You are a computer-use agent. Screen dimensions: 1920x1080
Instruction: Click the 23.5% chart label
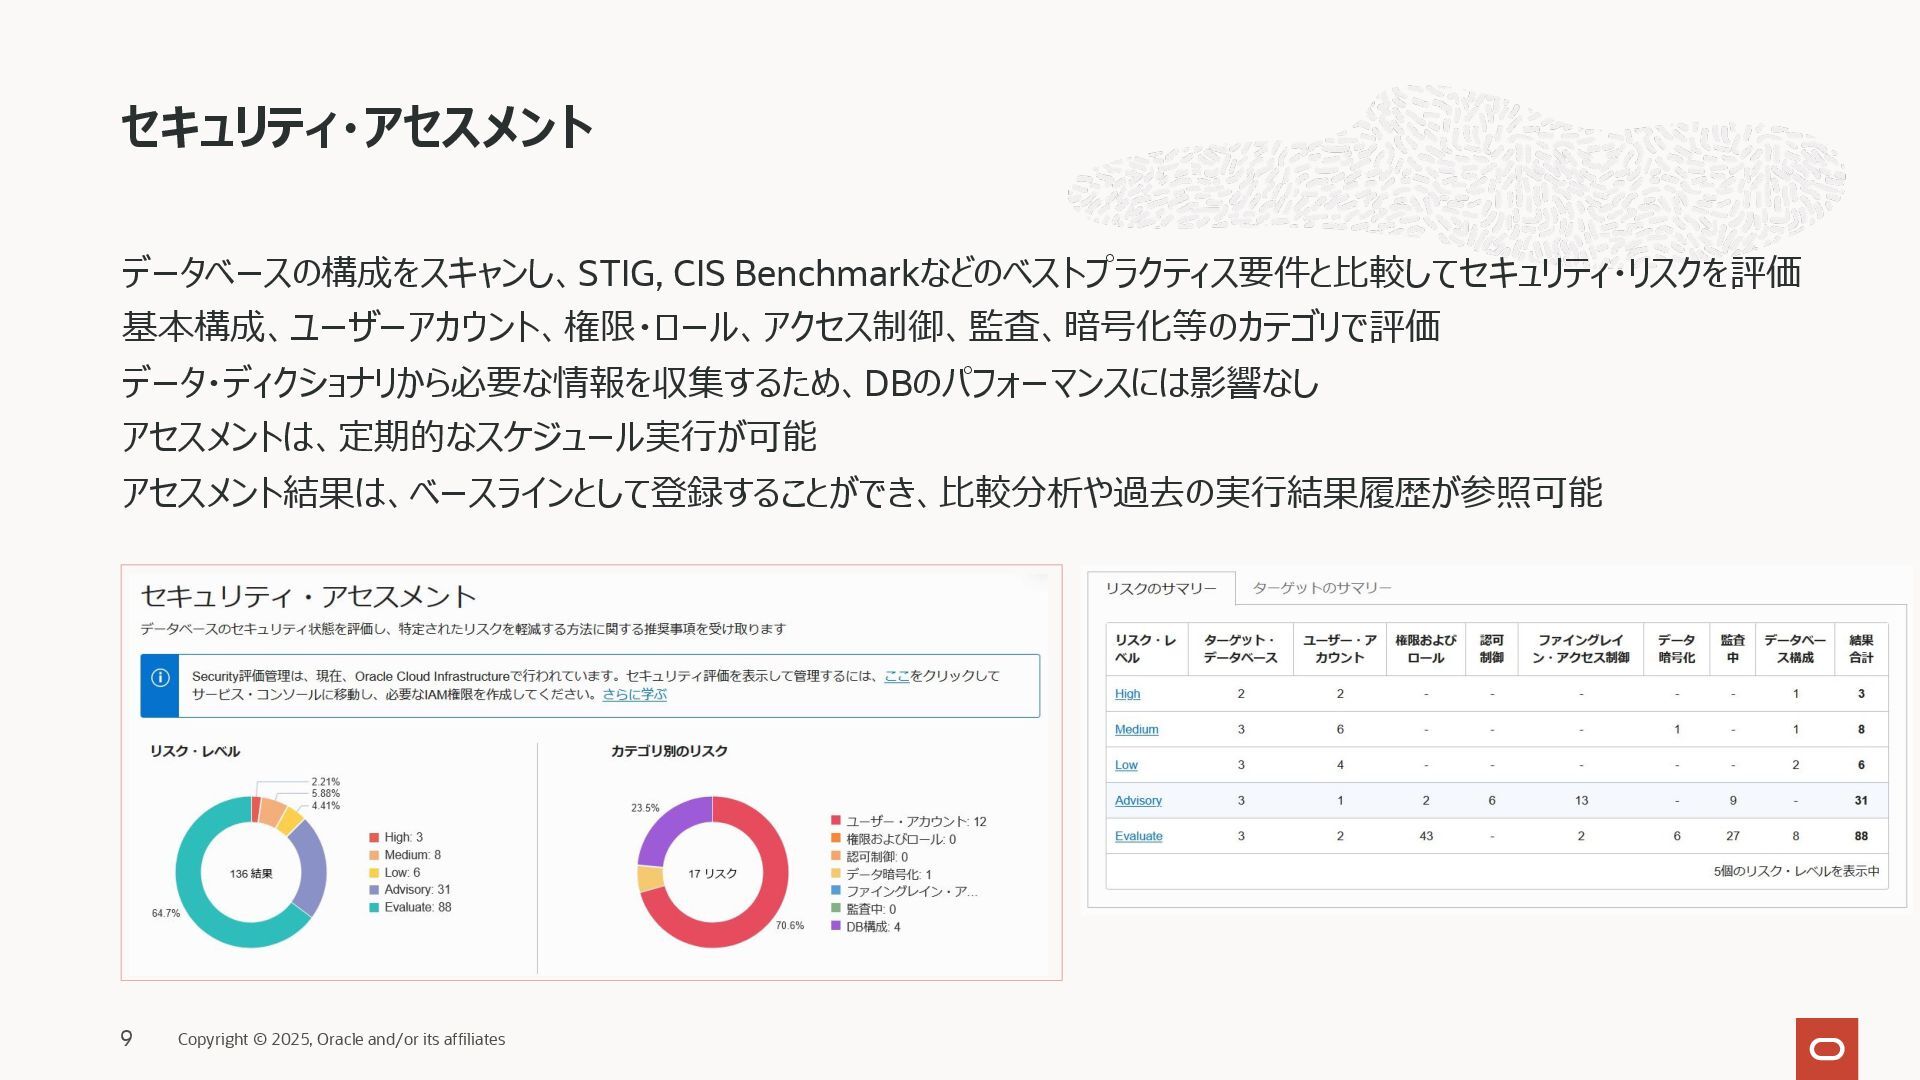pyautogui.click(x=645, y=808)
